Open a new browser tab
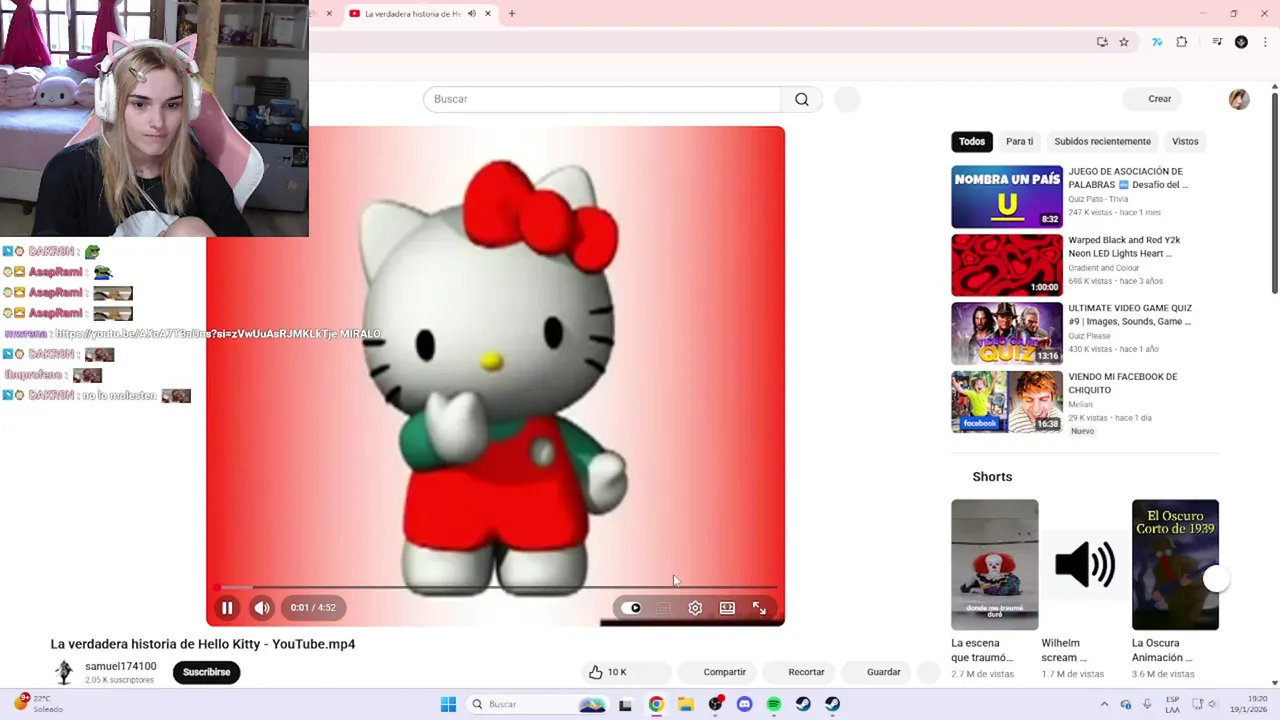The image size is (1280, 720). (x=512, y=14)
